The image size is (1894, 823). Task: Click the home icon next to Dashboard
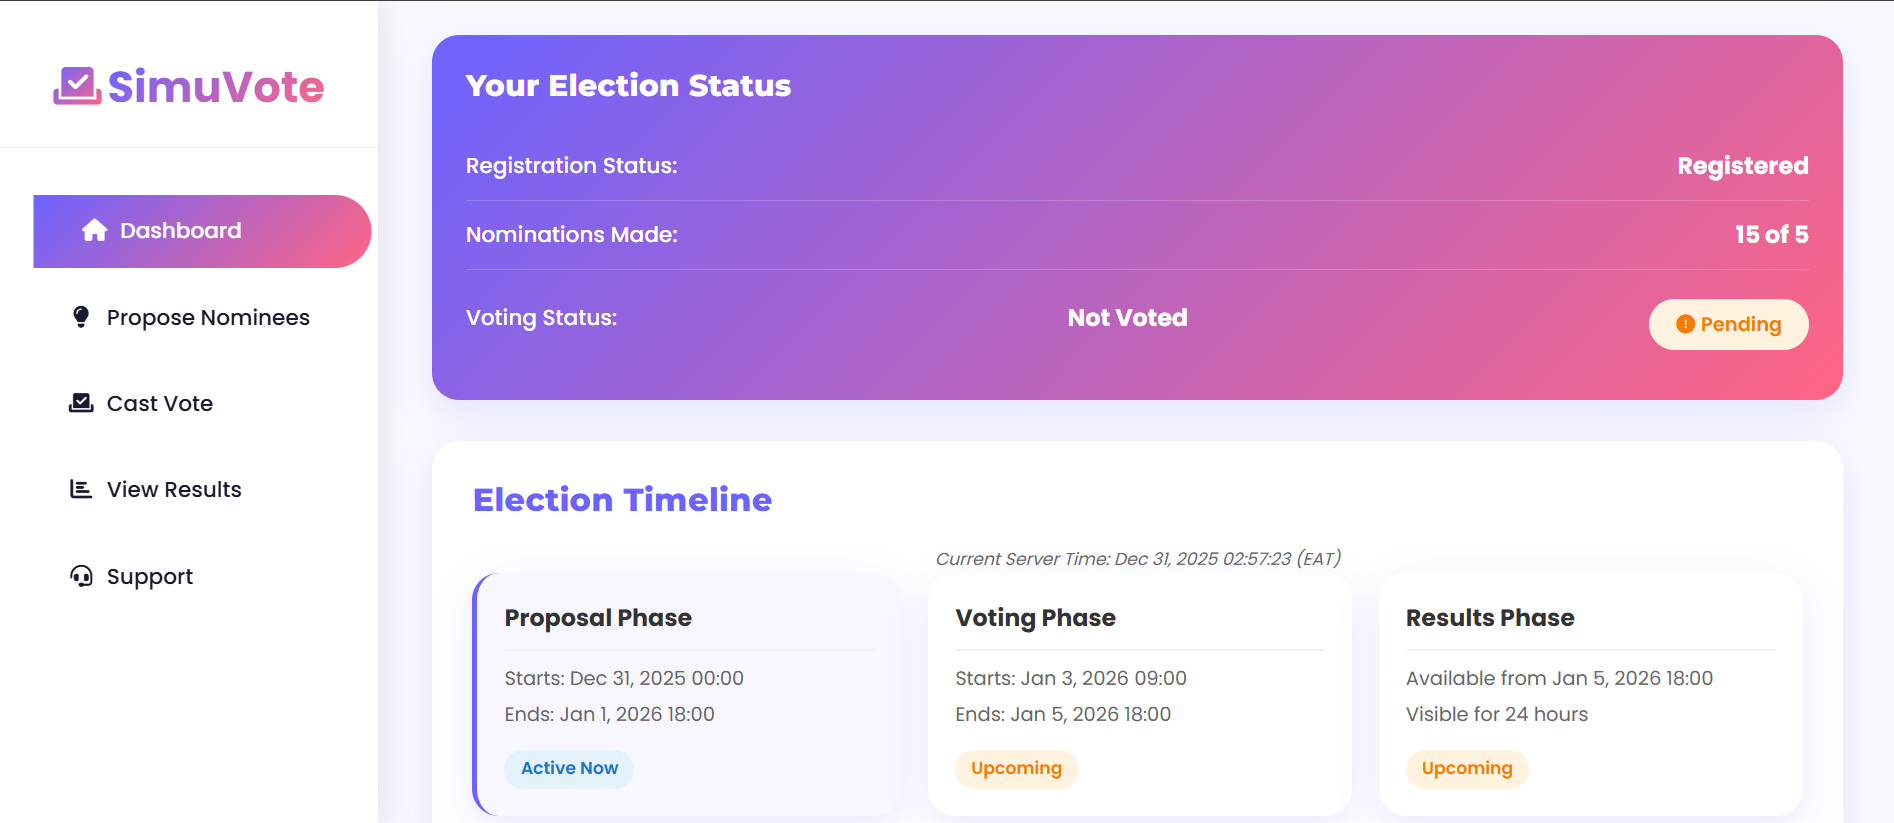(95, 230)
